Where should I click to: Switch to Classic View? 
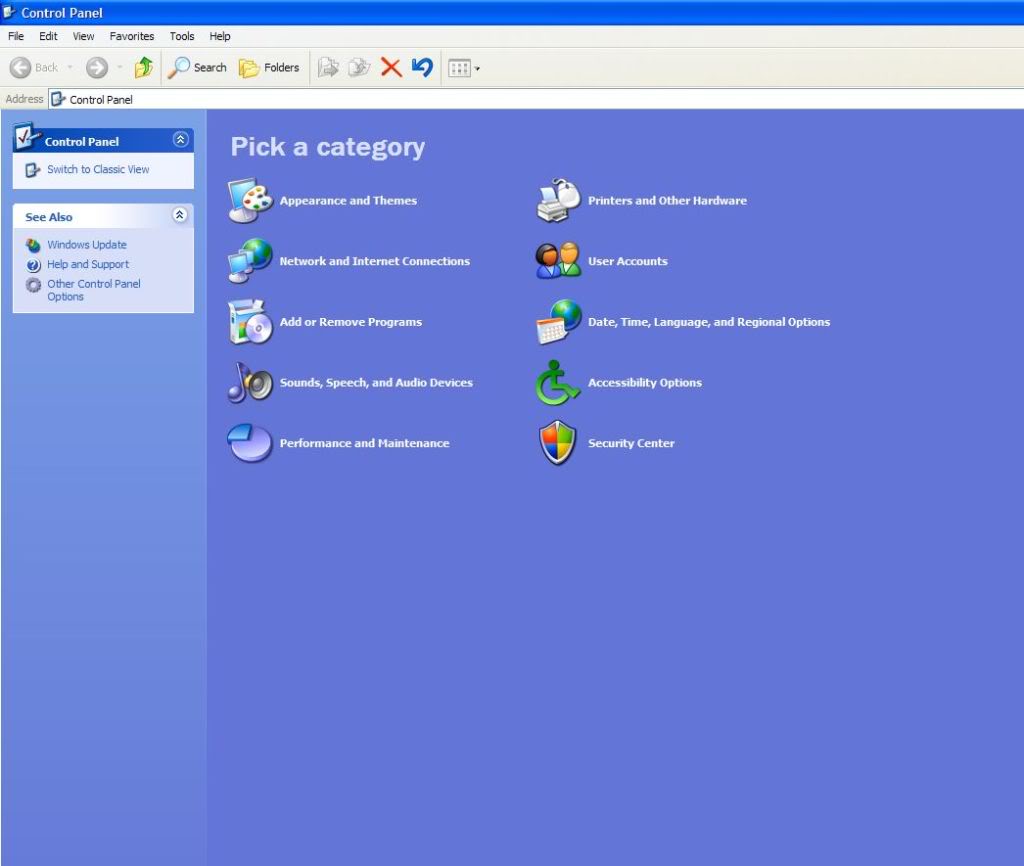[x=96, y=168]
